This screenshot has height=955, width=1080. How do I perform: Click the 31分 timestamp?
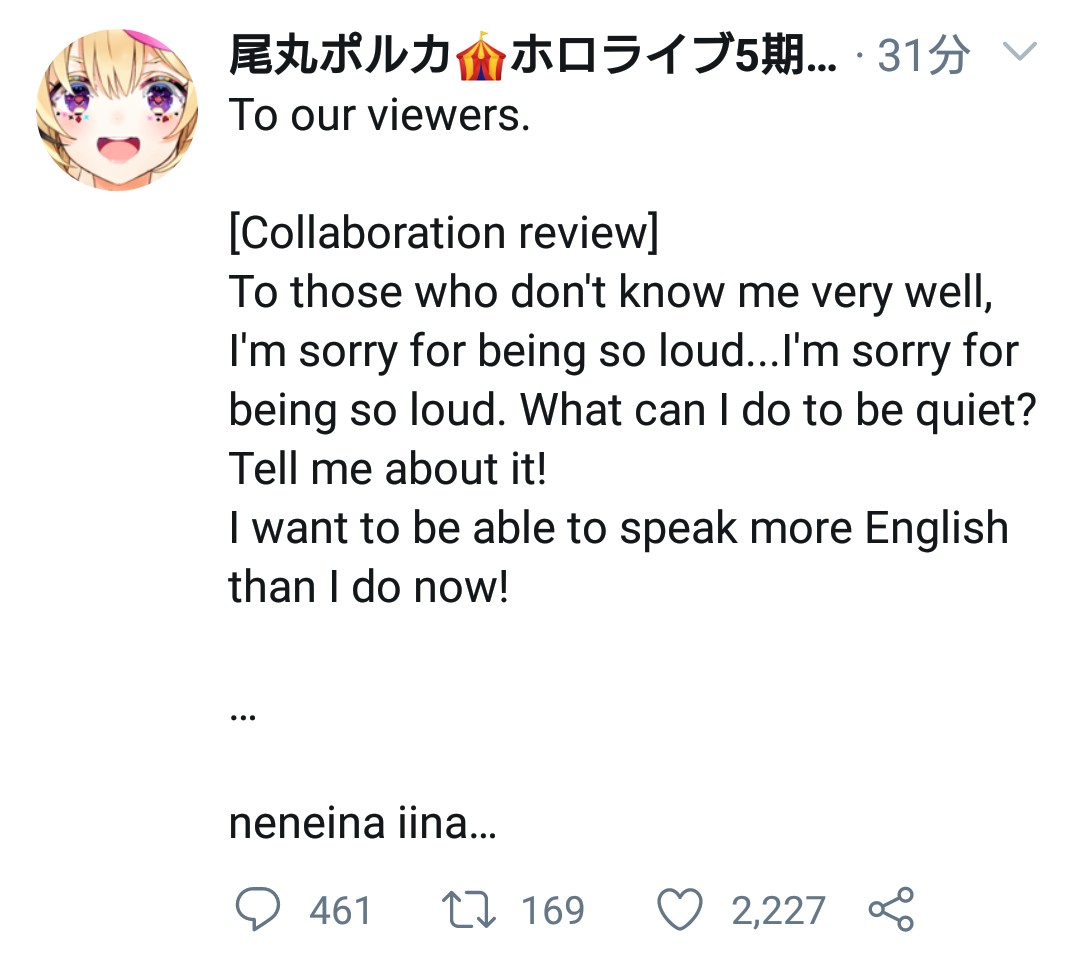pos(924,54)
